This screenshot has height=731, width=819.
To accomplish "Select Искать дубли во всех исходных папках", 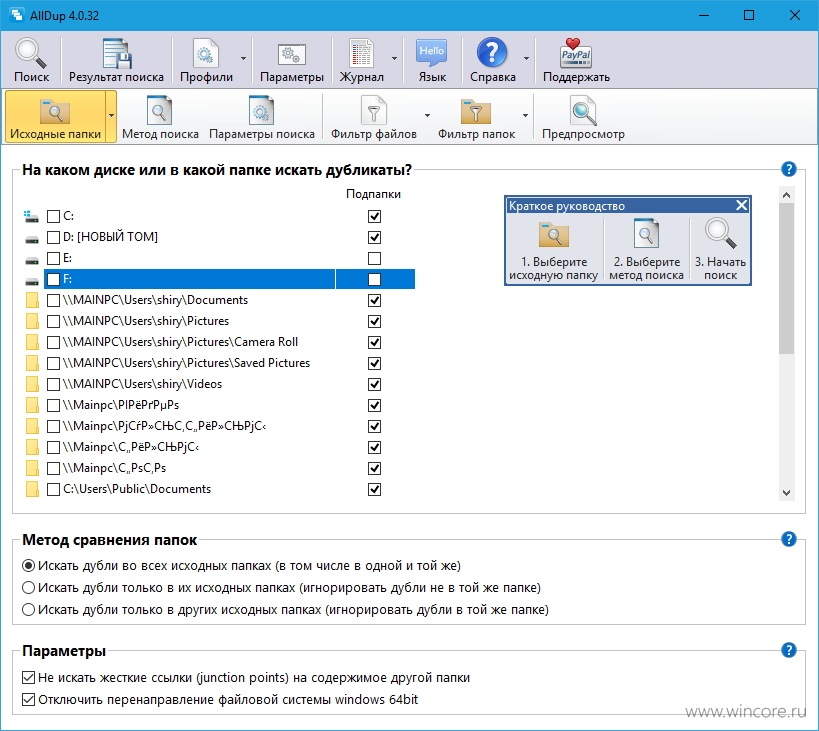I will point(29,565).
